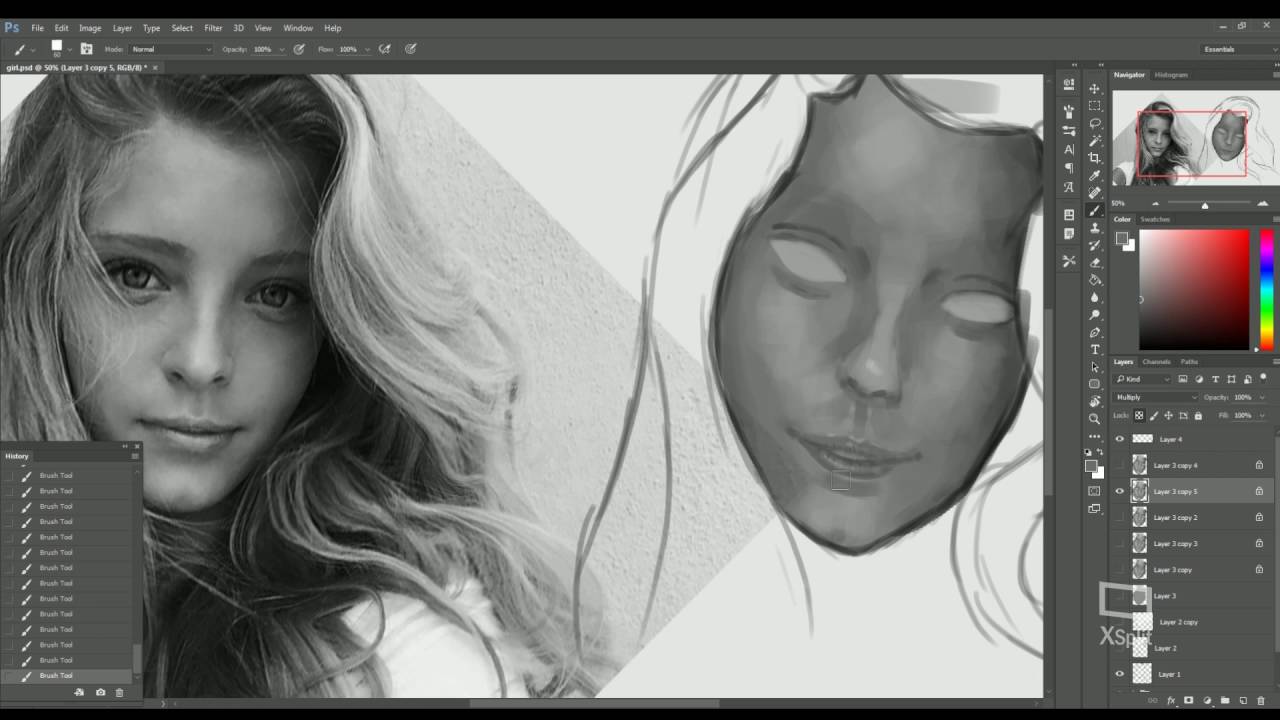The width and height of the screenshot is (1280, 720).
Task: Open the Image menu
Action: 90,28
